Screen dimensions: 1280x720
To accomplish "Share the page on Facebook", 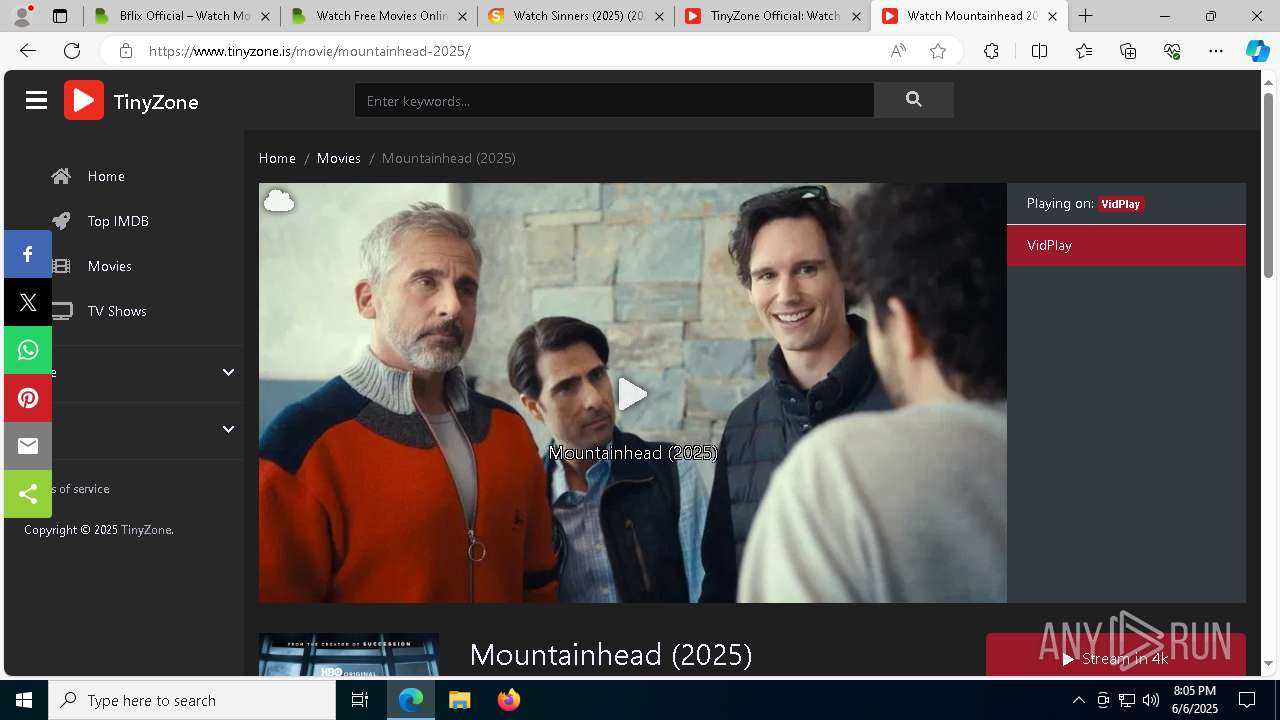I will pyautogui.click(x=28, y=254).
